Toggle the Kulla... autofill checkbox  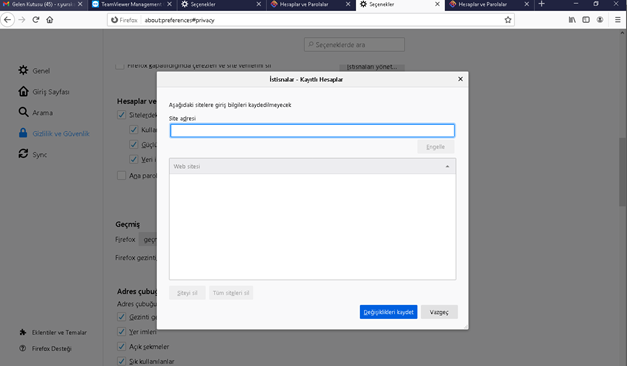coord(134,130)
